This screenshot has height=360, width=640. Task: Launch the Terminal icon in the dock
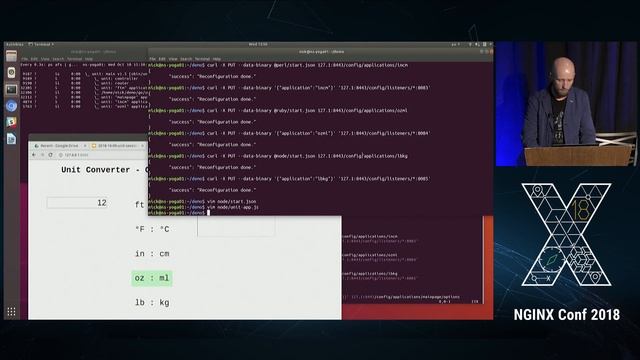tap(11, 89)
